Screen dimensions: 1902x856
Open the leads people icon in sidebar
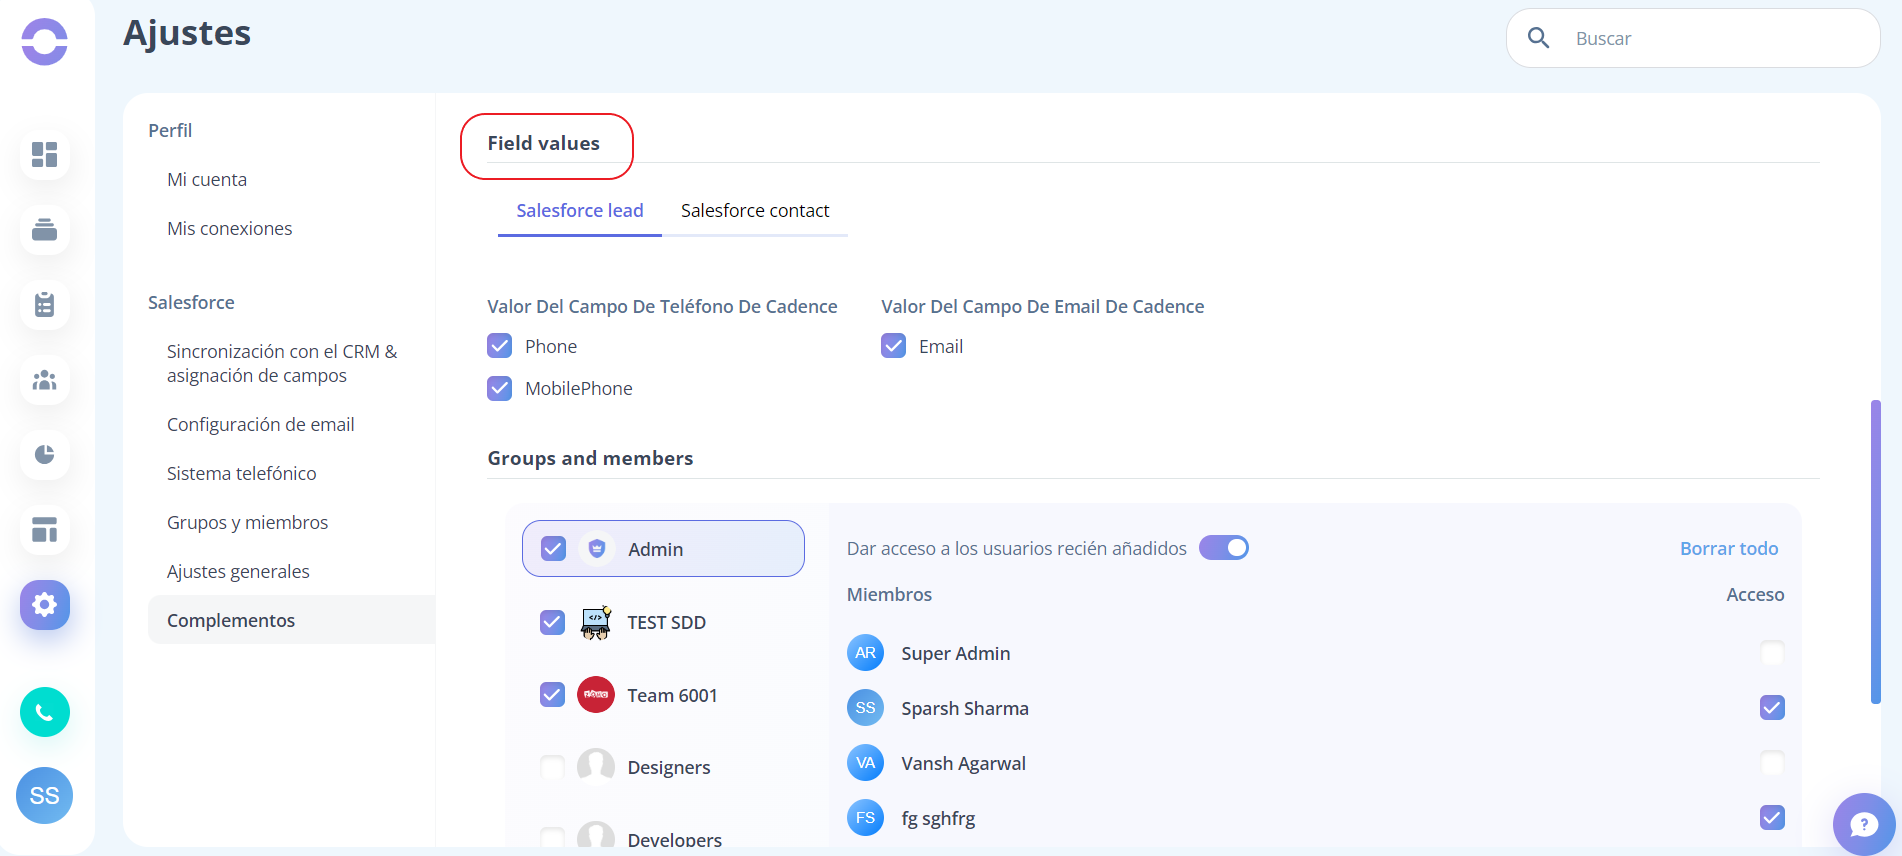click(44, 380)
